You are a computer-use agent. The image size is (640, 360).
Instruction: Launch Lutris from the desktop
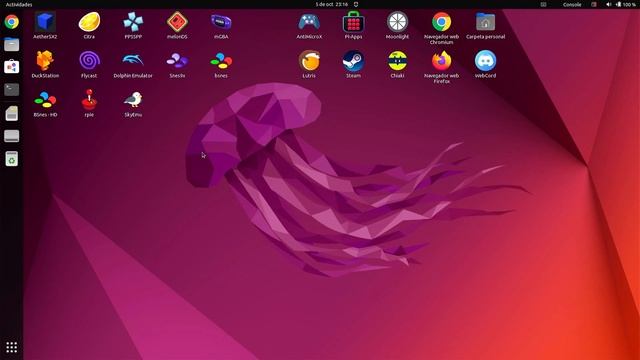coord(309,61)
